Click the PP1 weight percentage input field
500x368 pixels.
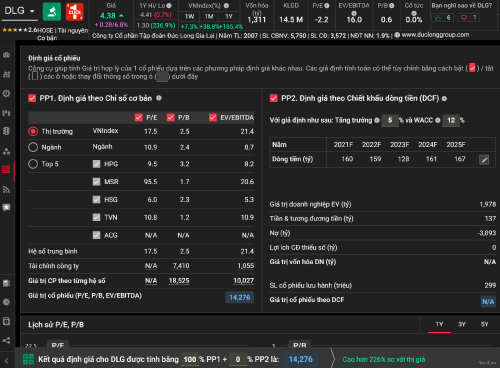click(190, 359)
